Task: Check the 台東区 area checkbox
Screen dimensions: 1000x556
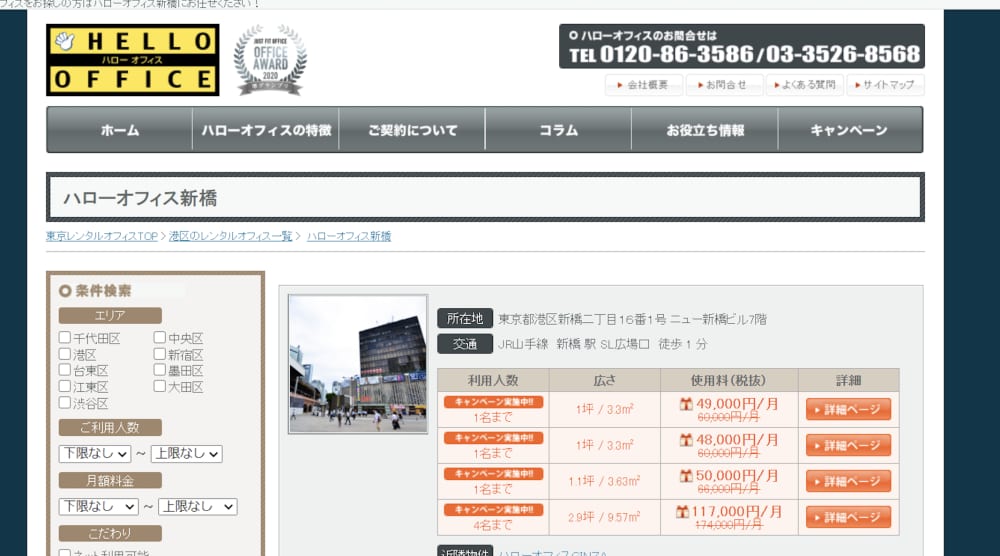Action: click(x=64, y=369)
